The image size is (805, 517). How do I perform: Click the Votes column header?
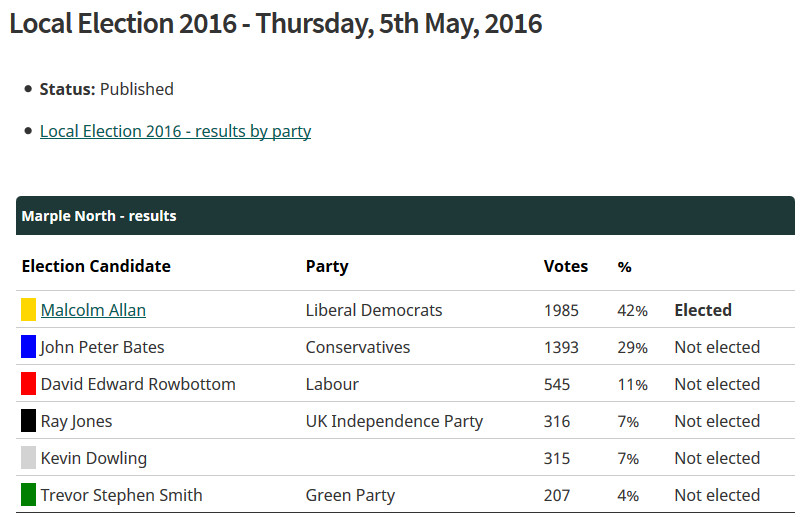tap(566, 266)
